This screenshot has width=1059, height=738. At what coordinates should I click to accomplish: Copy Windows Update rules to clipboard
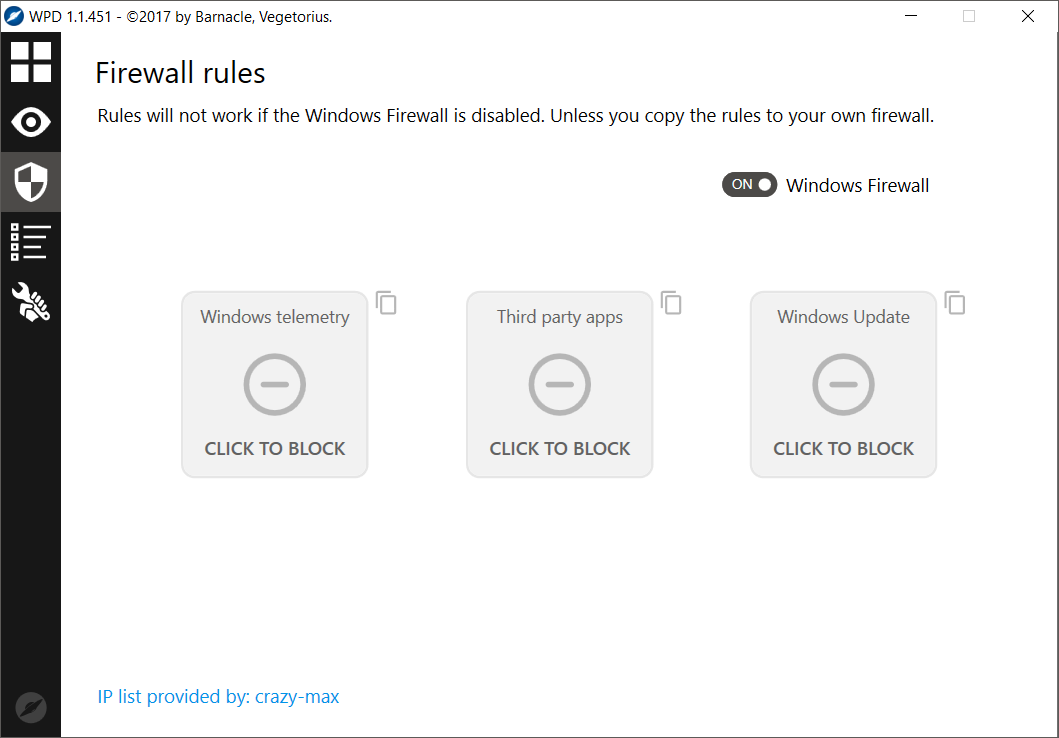(956, 302)
